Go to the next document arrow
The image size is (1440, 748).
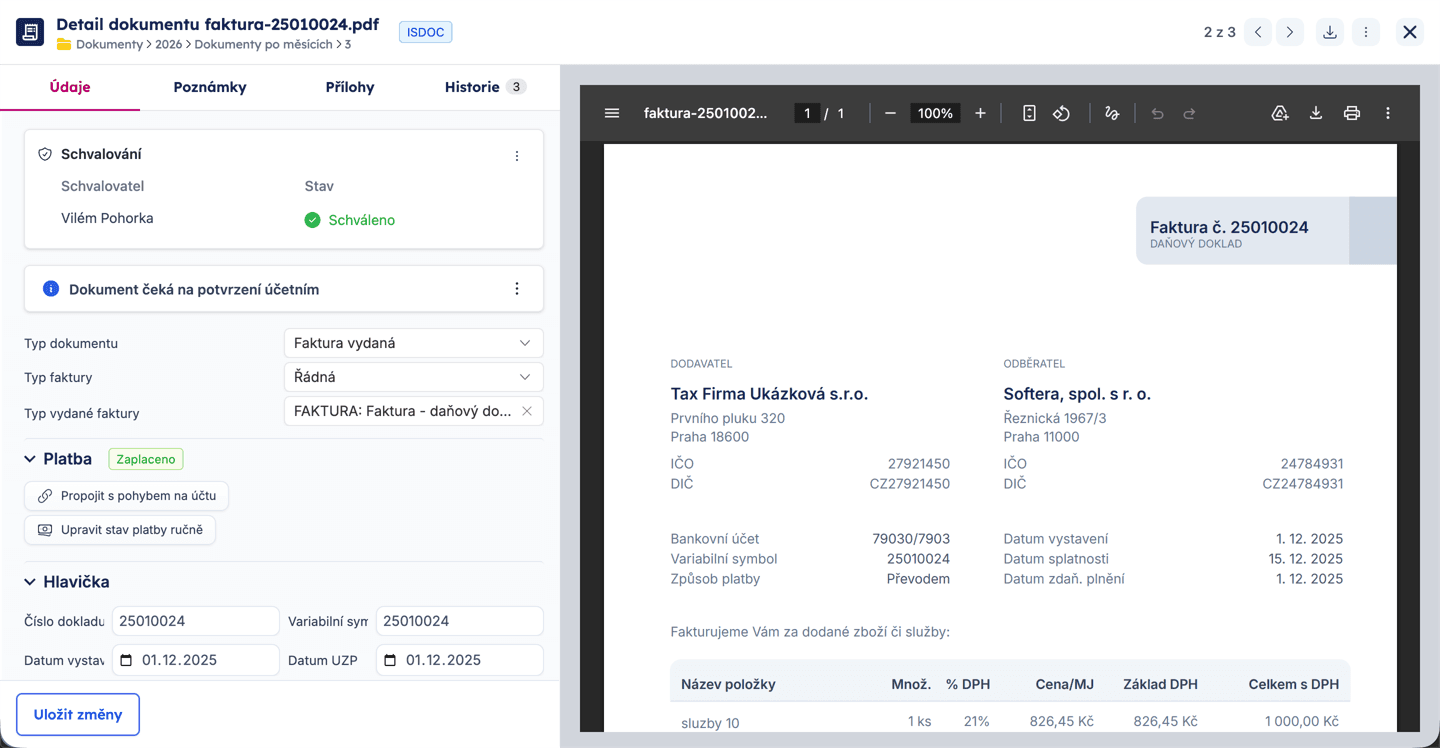[1290, 33]
